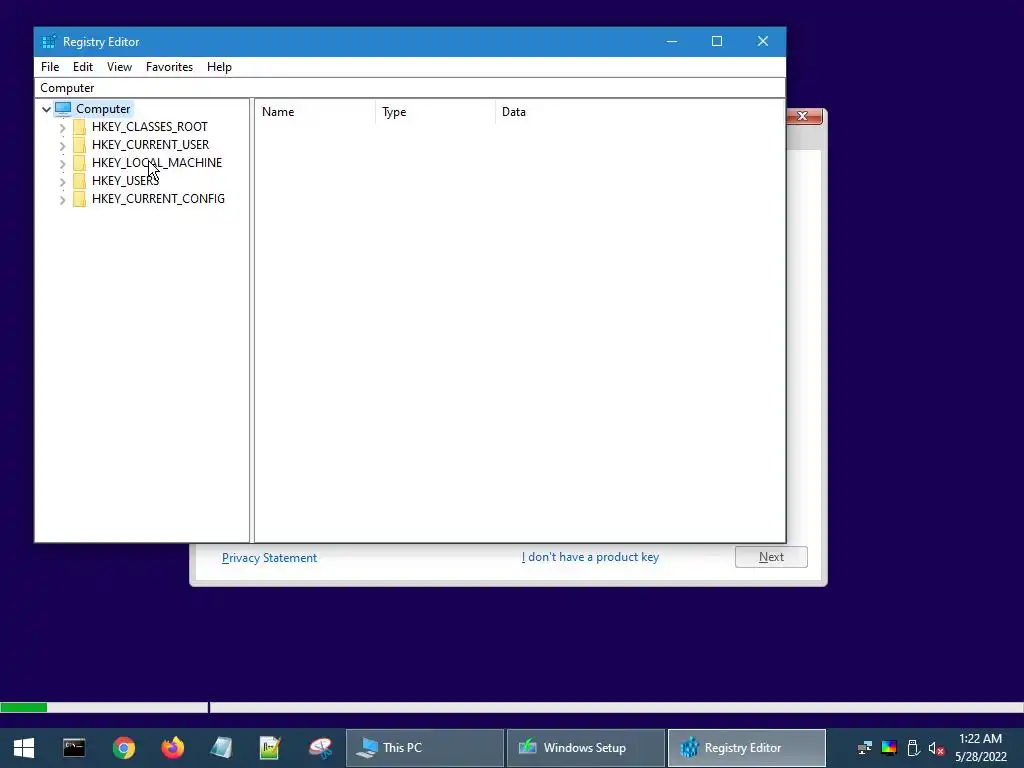Open the Windows Start menu
This screenshot has height=768, width=1024.
[x=24, y=748]
